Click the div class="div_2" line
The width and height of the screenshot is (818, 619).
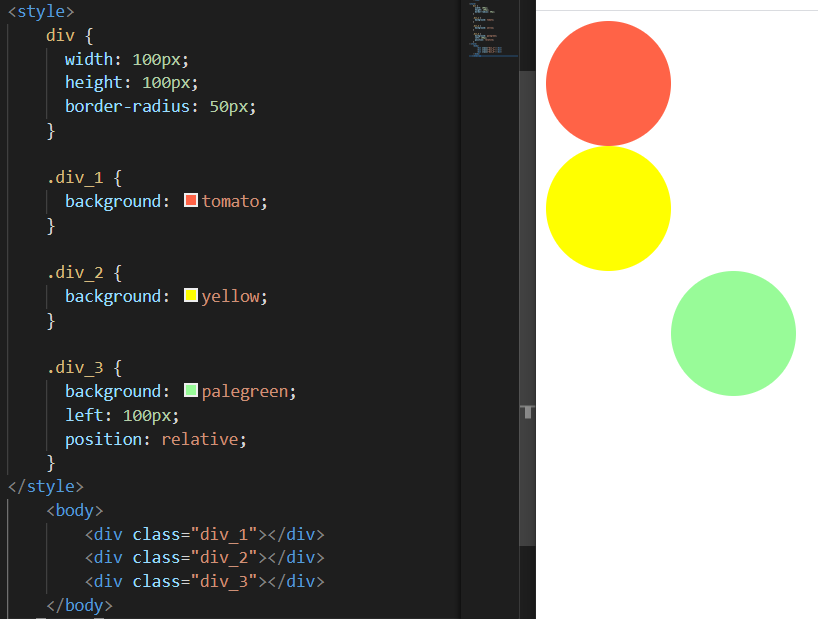pos(204,557)
